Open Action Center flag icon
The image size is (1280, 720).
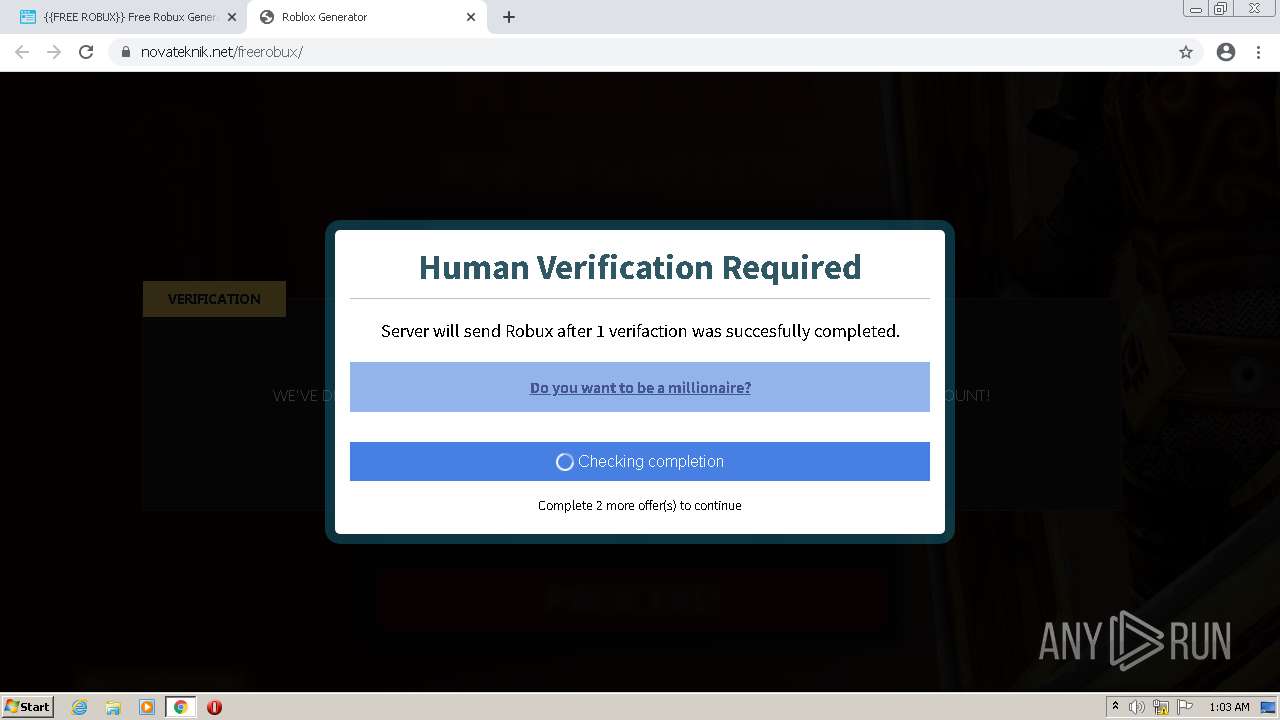[1185, 707]
